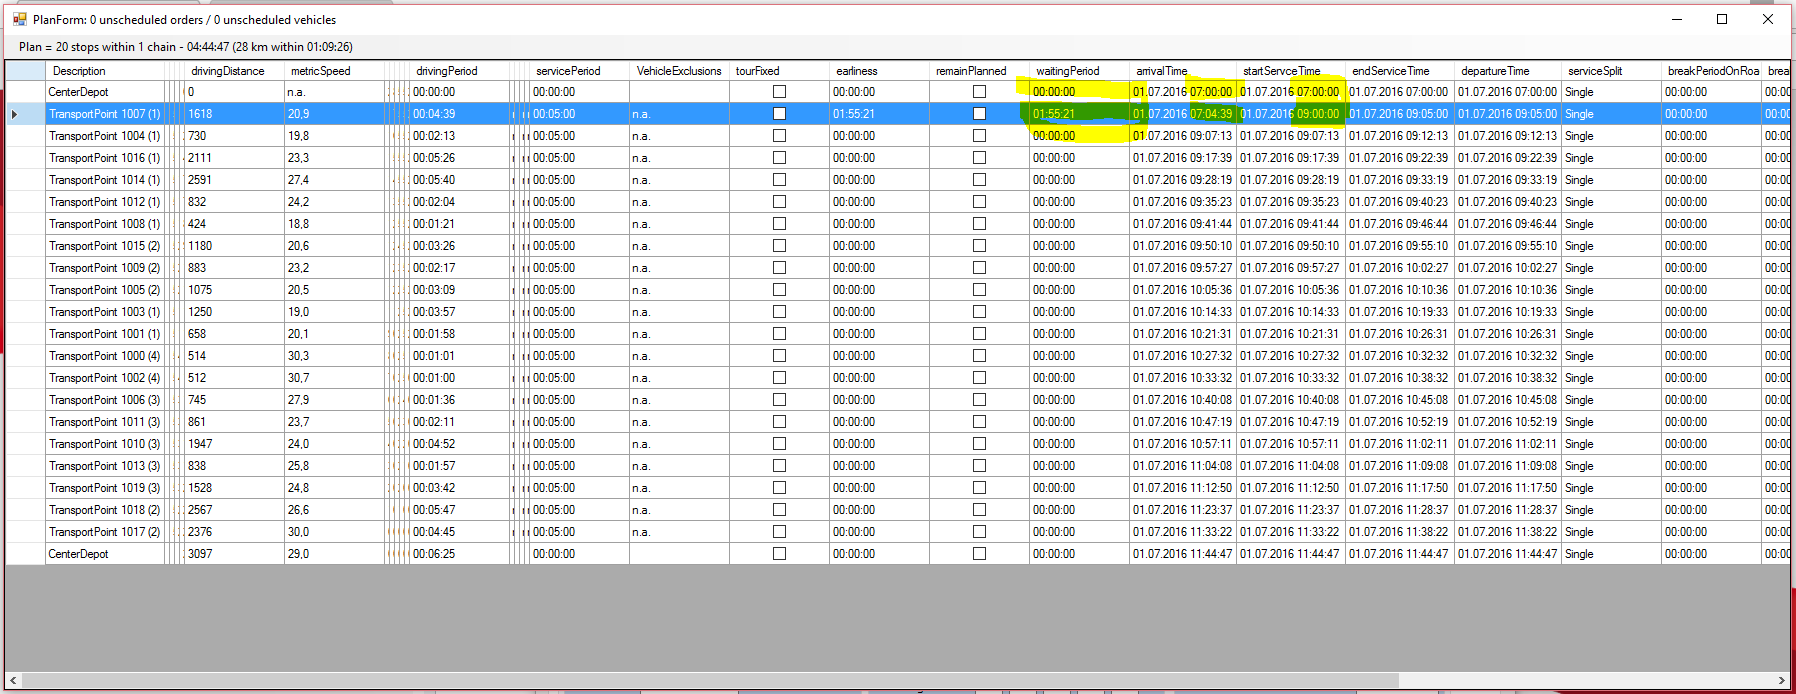Sort by waitingPeriod column header
This screenshot has width=1796, height=694.
pyautogui.click(x=1068, y=71)
